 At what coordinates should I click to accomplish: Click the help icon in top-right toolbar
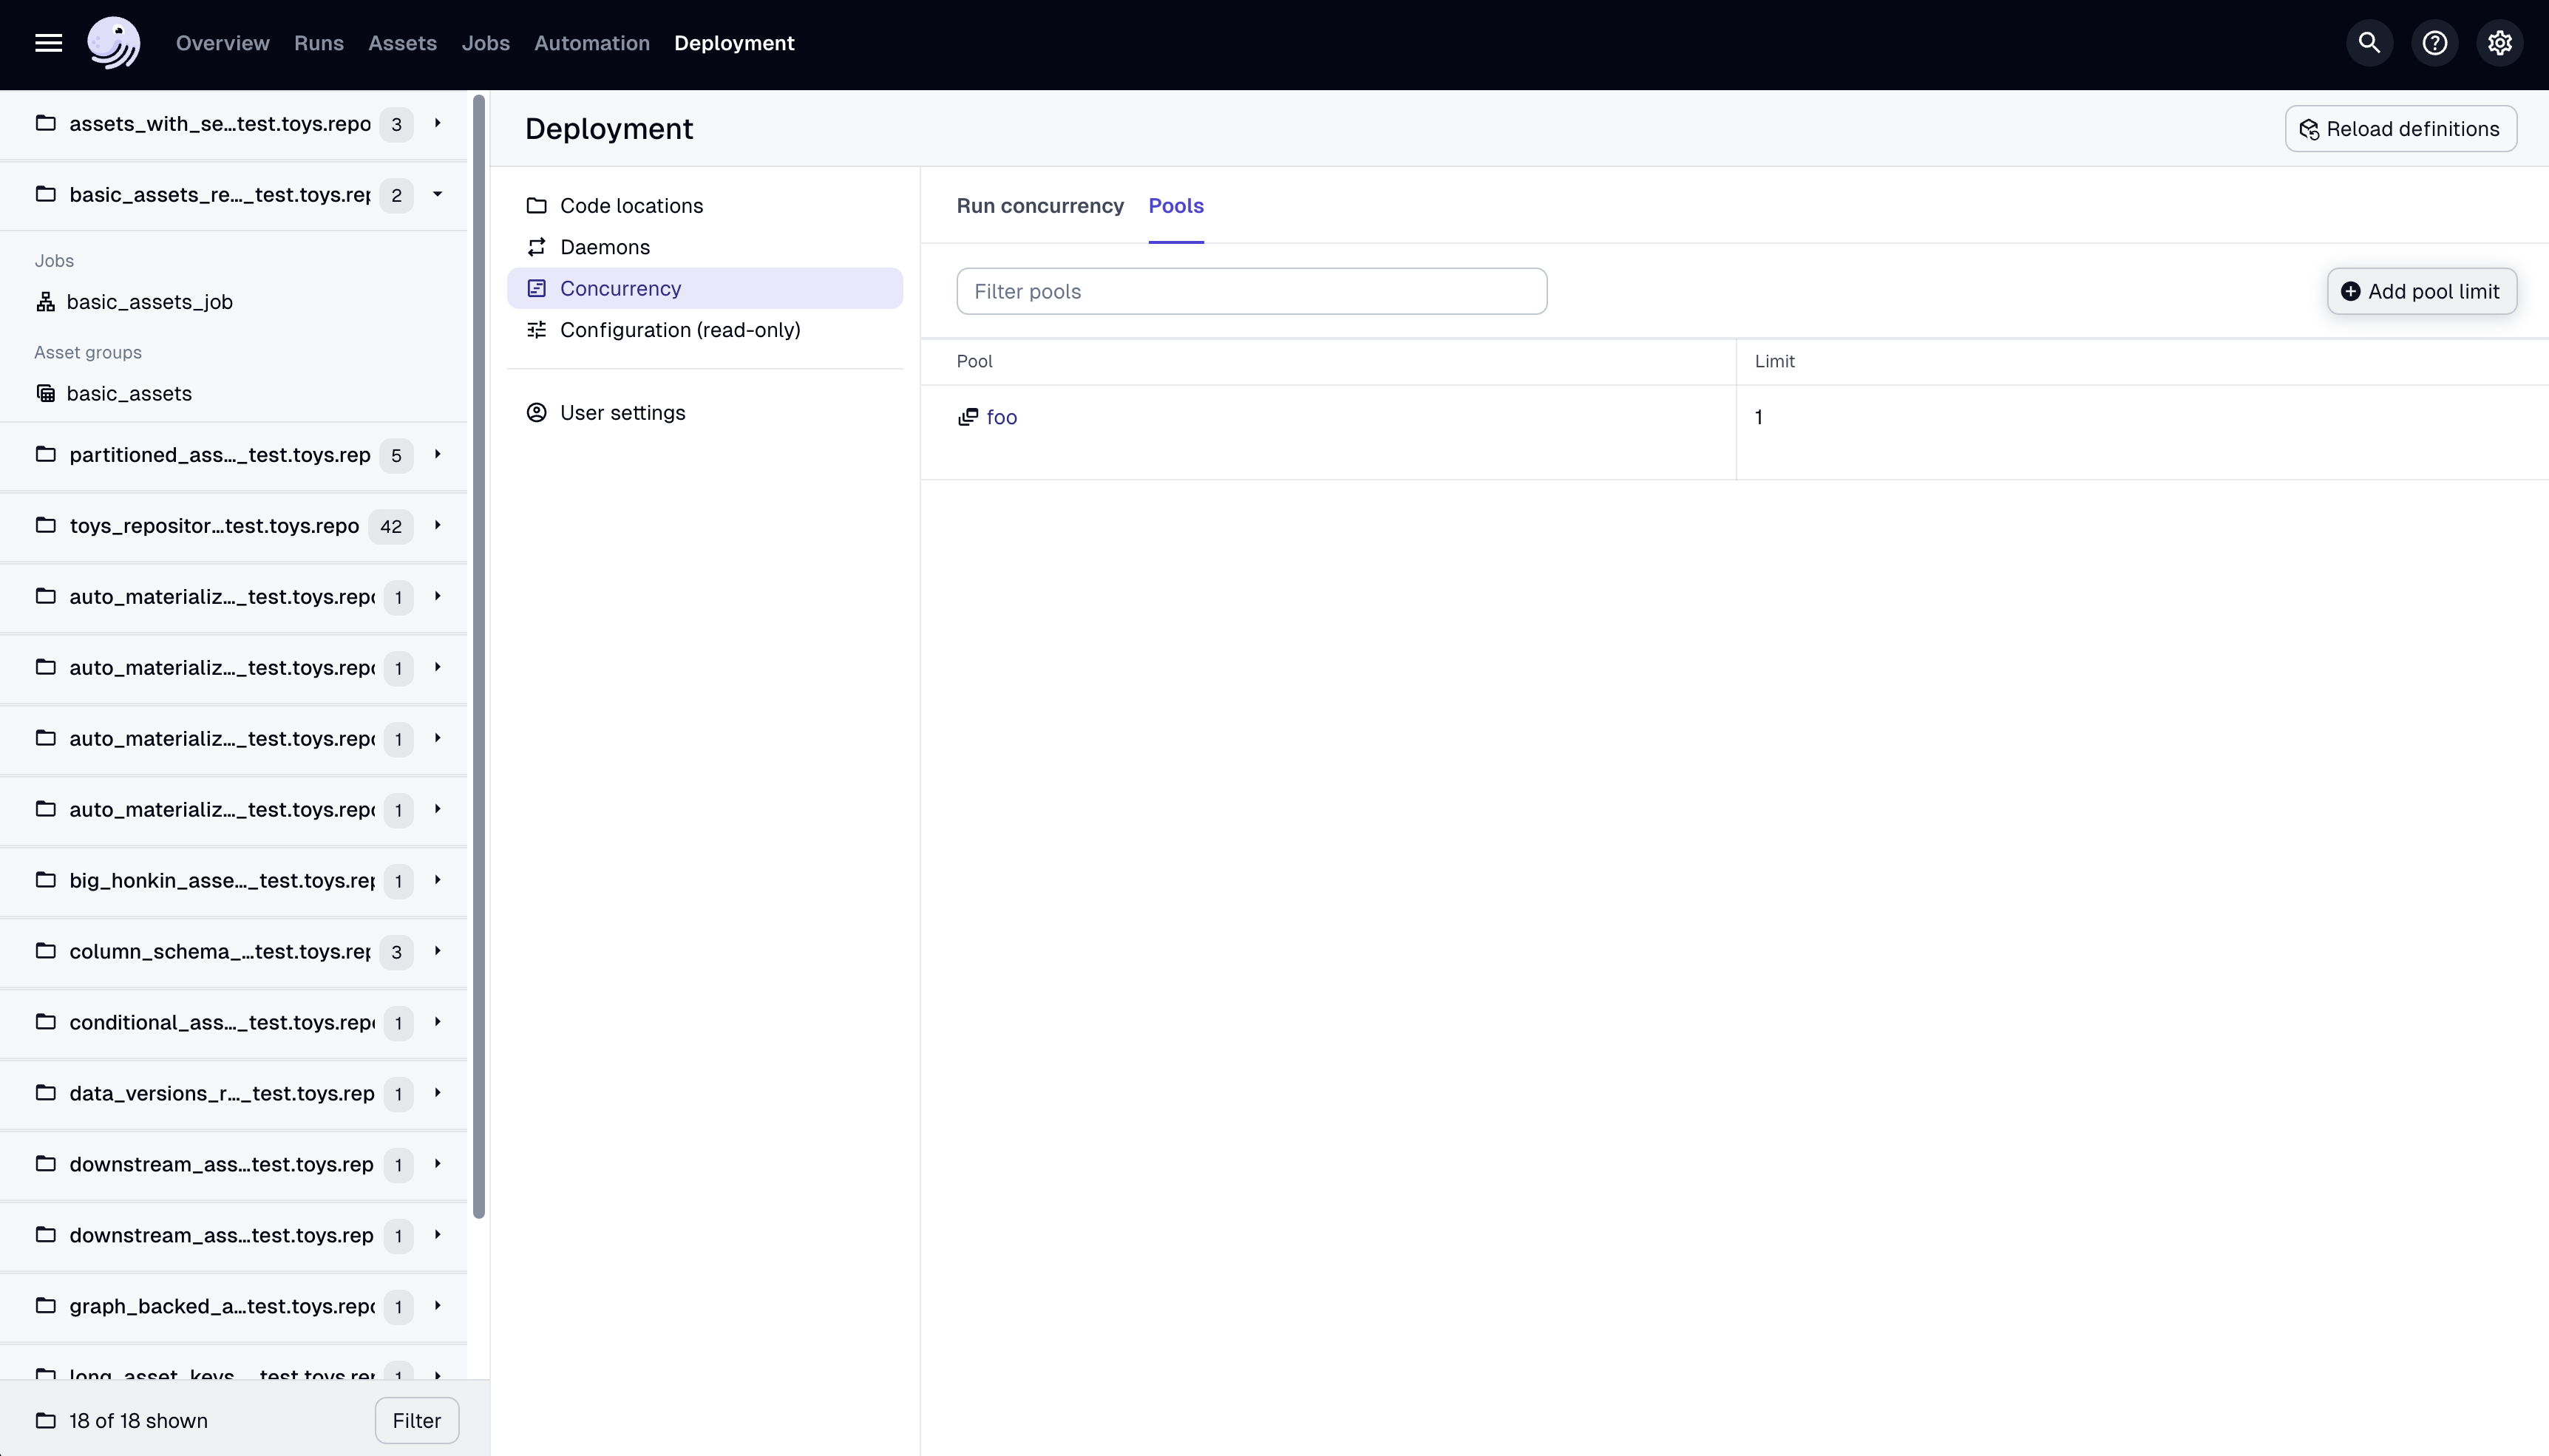pos(2435,42)
